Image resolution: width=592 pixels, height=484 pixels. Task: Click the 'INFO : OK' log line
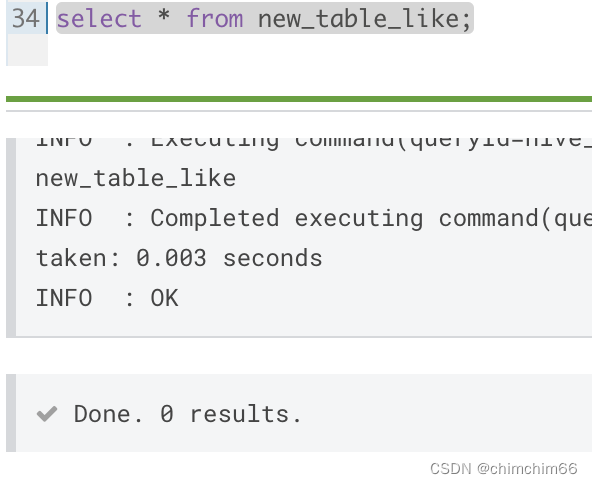[x=107, y=298]
